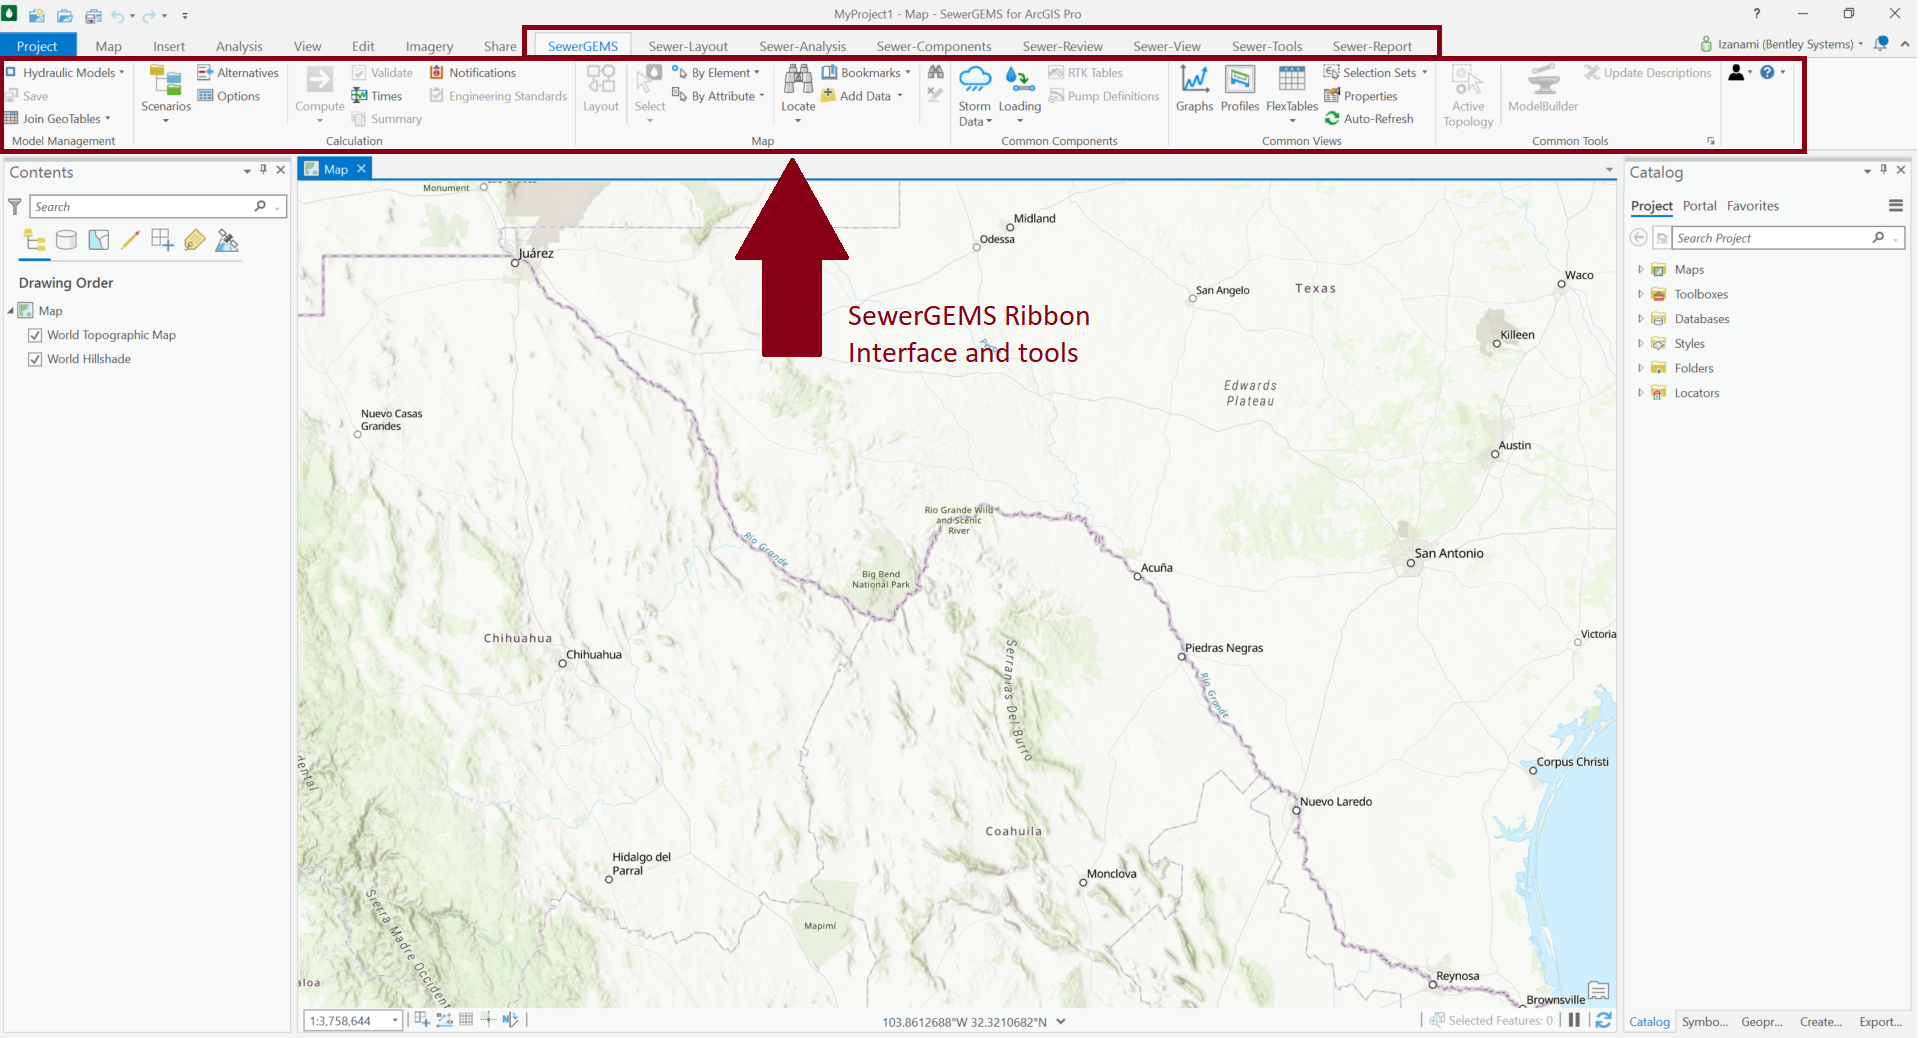Click the Locate binoculars tool

click(x=798, y=93)
